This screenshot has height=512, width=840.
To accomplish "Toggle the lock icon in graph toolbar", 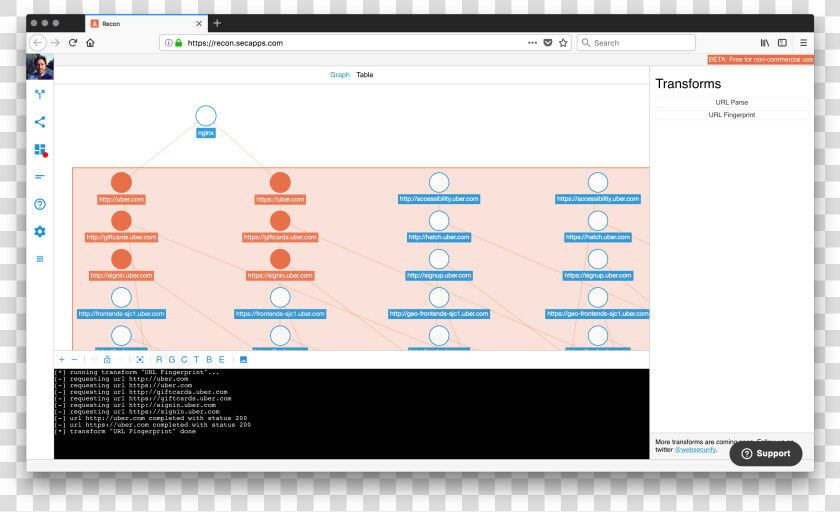I will pyautogui.click(x=107, y=359).
